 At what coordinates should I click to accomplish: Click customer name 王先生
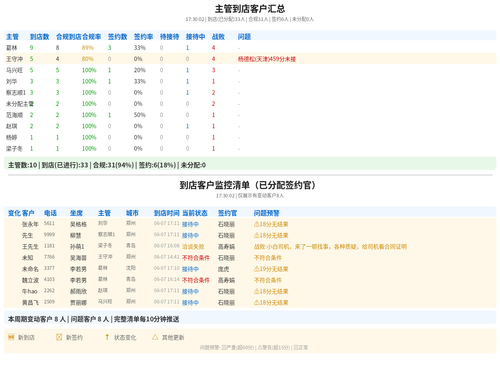point(30,247)
